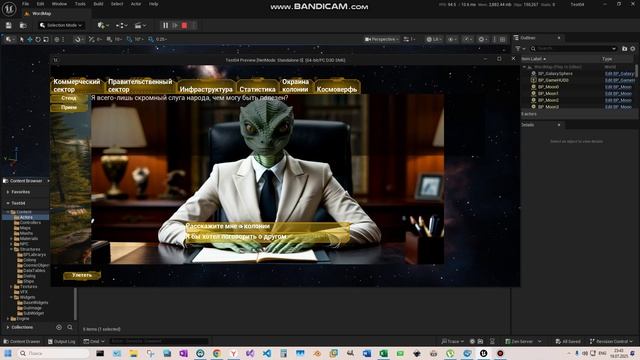Select the viewport select-objects arrow tool
The height and width of the screenshot is (360, 640).
click(x=22, y=40)
